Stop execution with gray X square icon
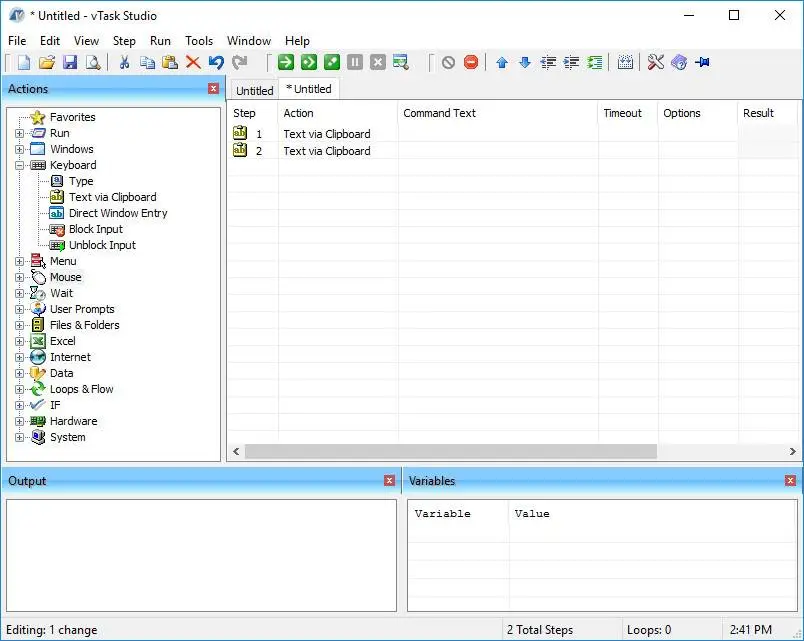 [378, 63]
